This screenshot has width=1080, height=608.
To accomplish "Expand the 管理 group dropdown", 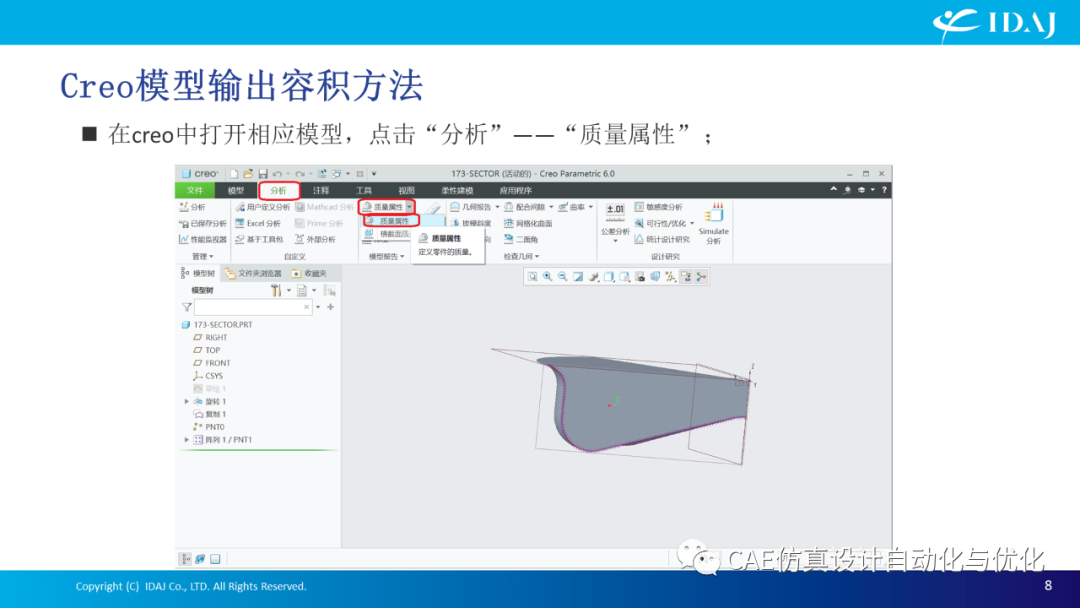I will pos(202,256).
